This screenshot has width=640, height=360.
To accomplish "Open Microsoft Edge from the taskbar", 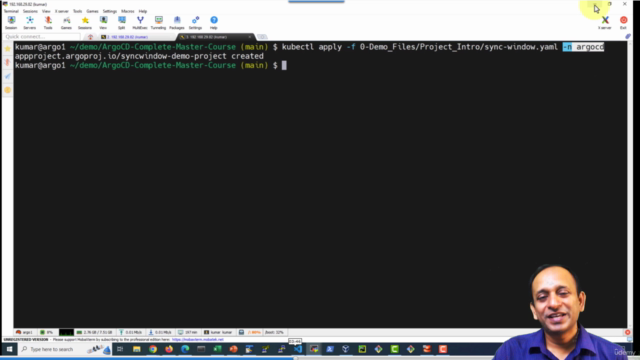I will 185,349.
